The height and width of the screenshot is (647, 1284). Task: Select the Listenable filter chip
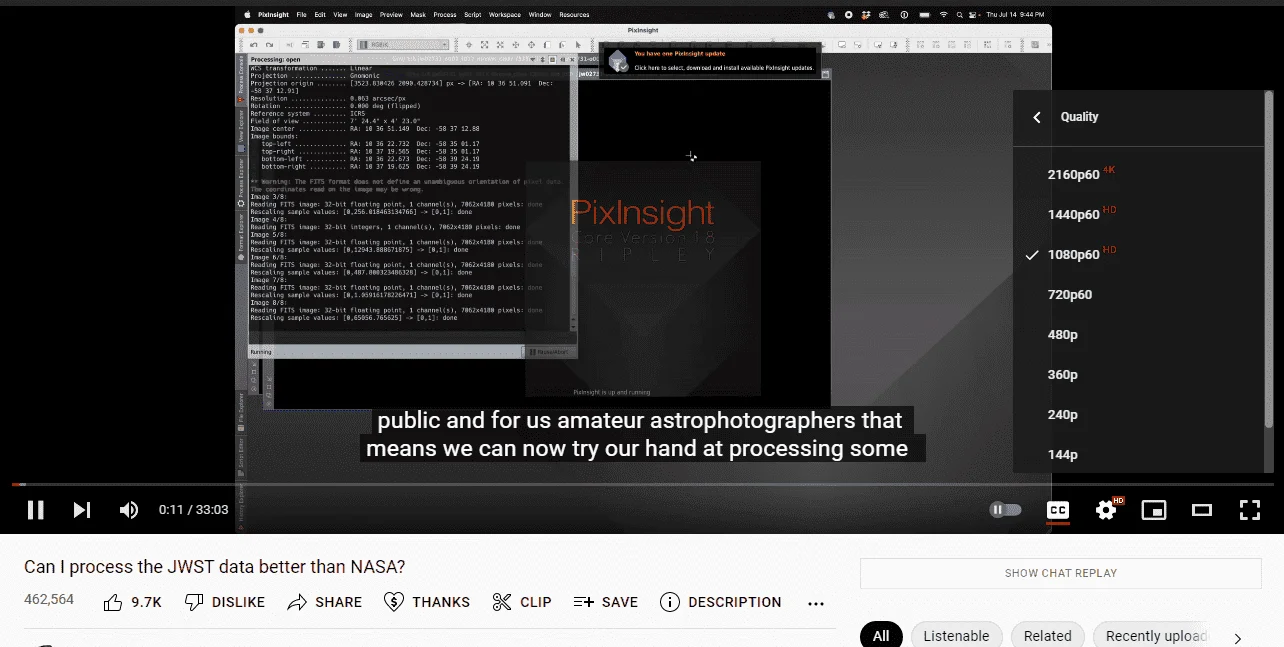[956, 636]
